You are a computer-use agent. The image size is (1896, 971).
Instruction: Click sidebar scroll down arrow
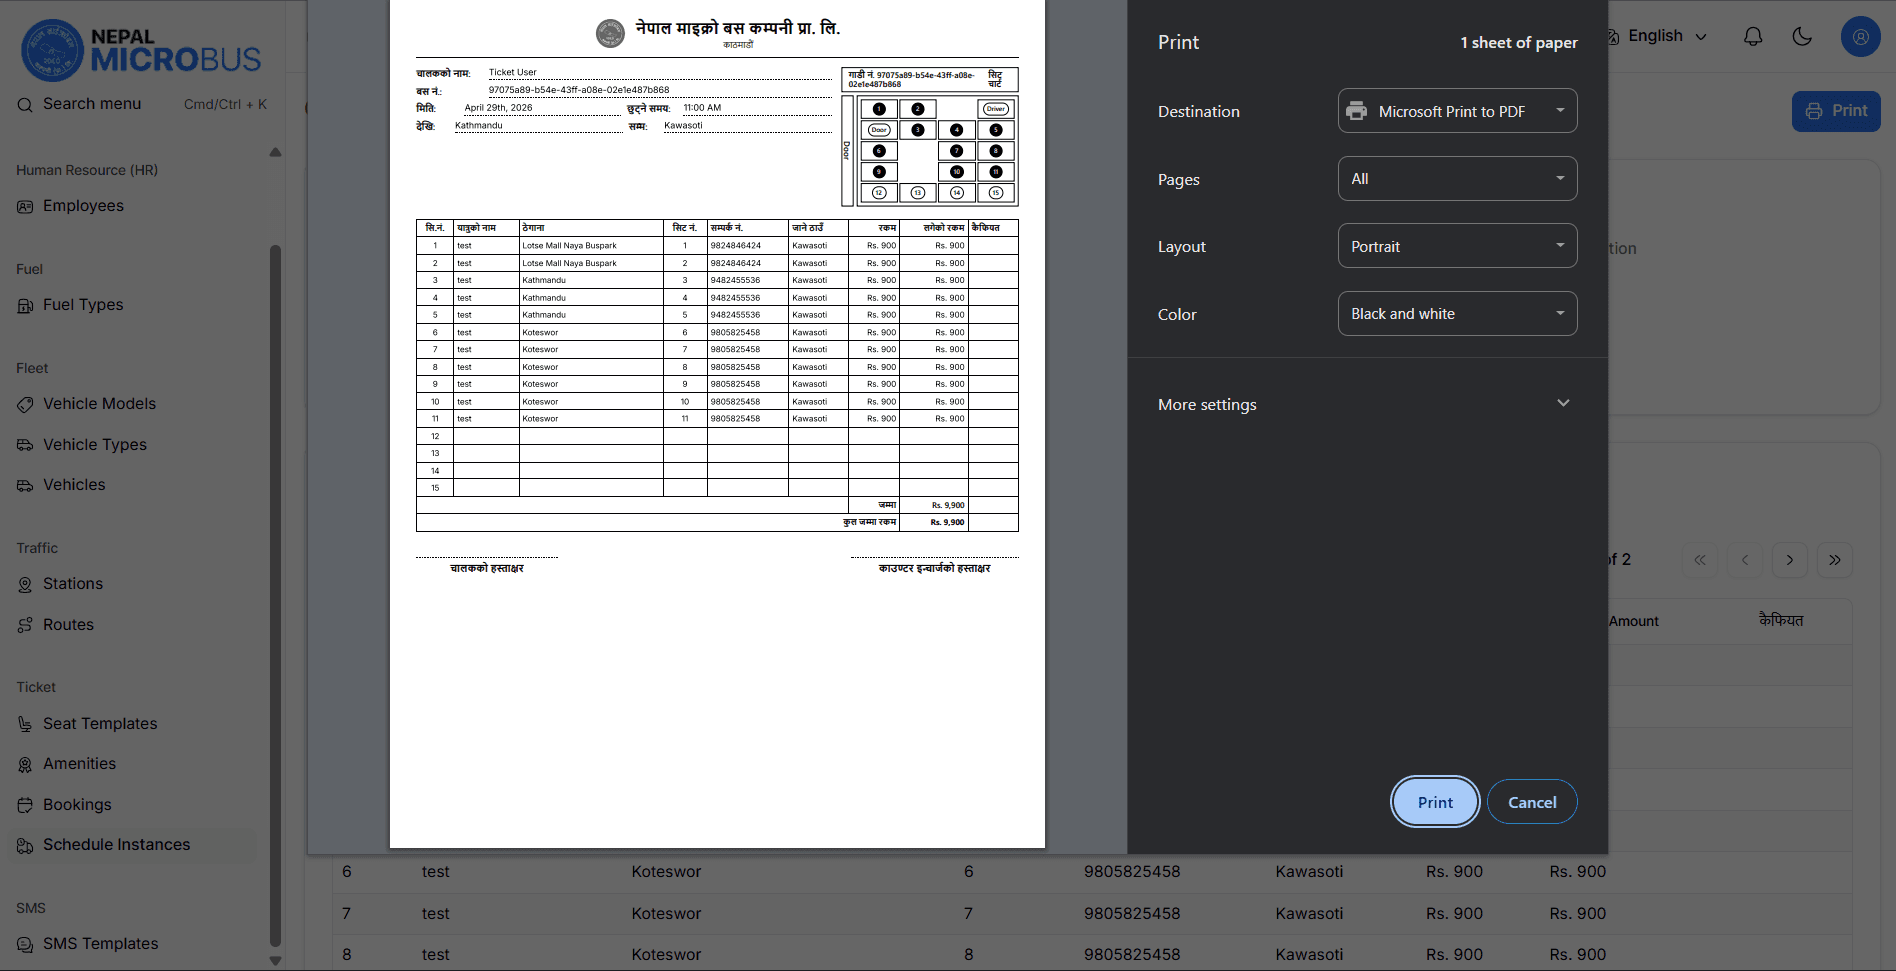275,960
